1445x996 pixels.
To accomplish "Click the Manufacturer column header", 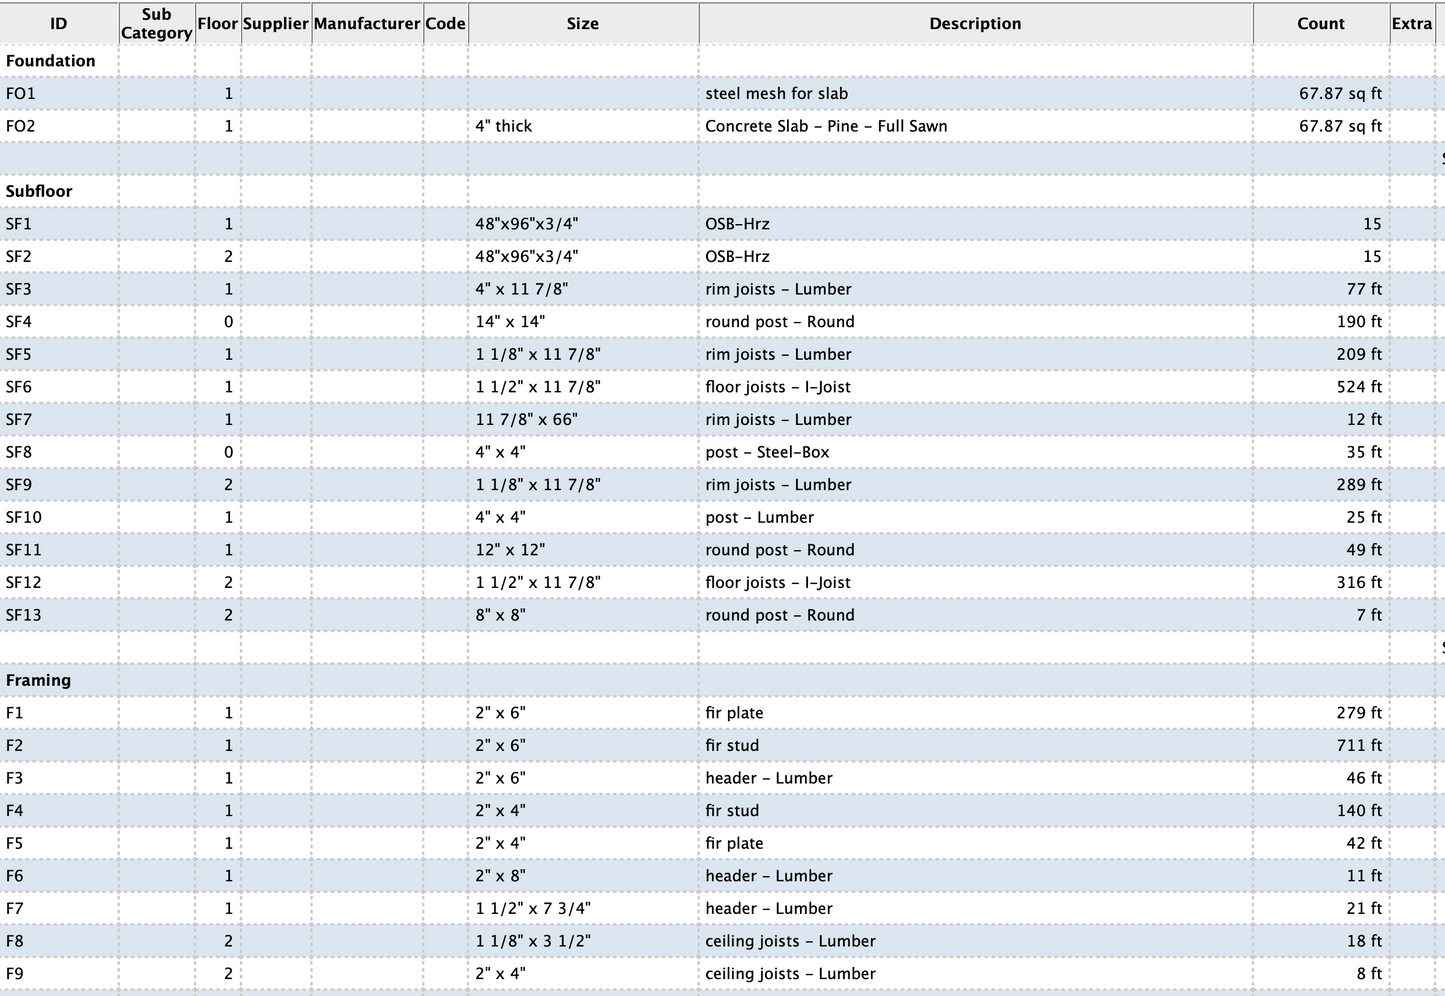I will pyautogui.click(x=367, y=24).
